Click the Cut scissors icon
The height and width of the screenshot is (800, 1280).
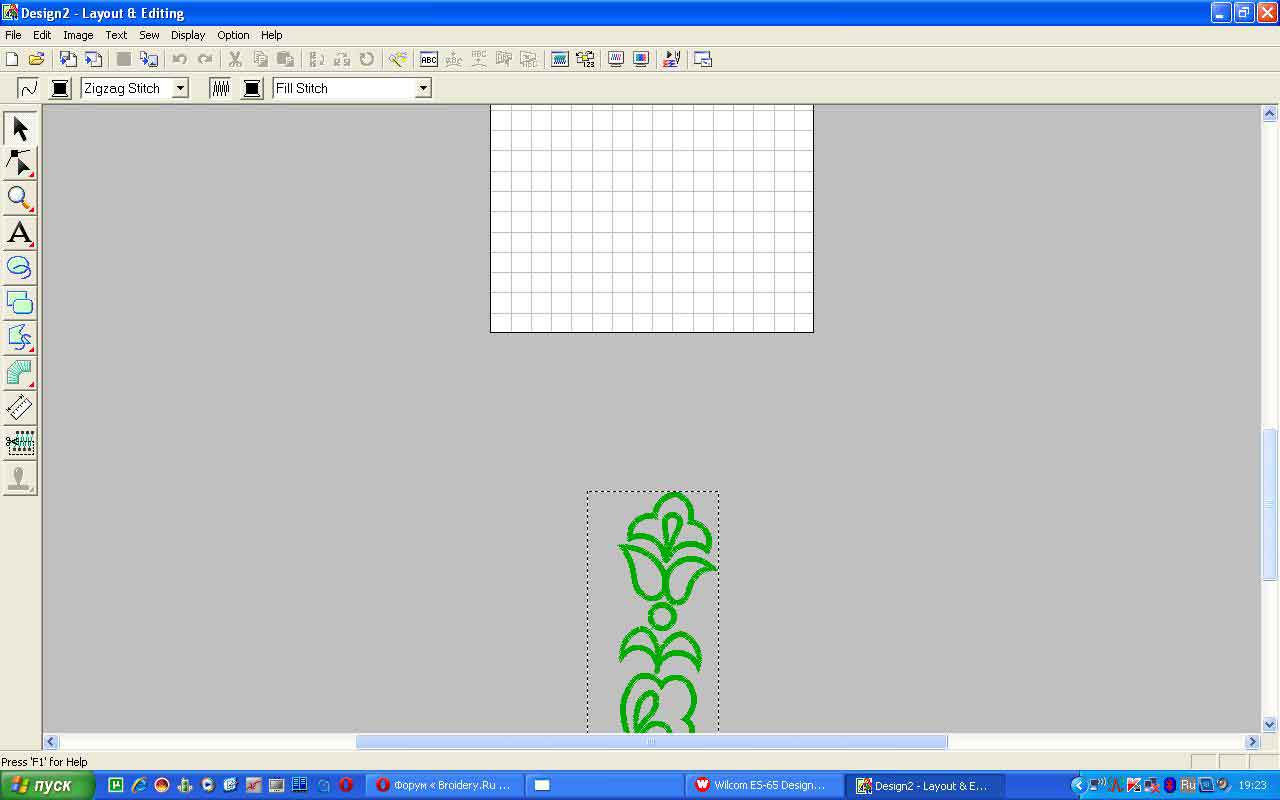pos(236,60)
